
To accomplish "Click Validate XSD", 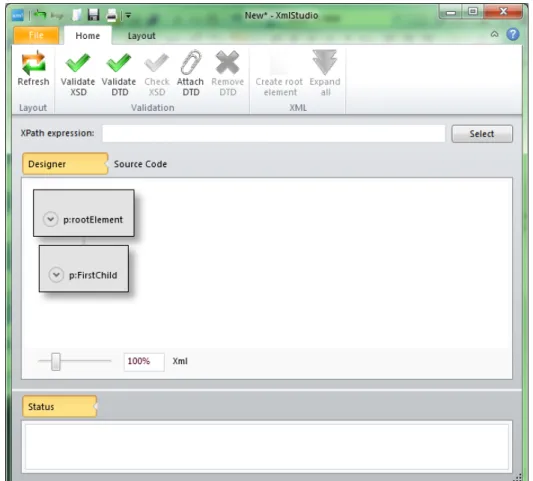I will [78, 73].
